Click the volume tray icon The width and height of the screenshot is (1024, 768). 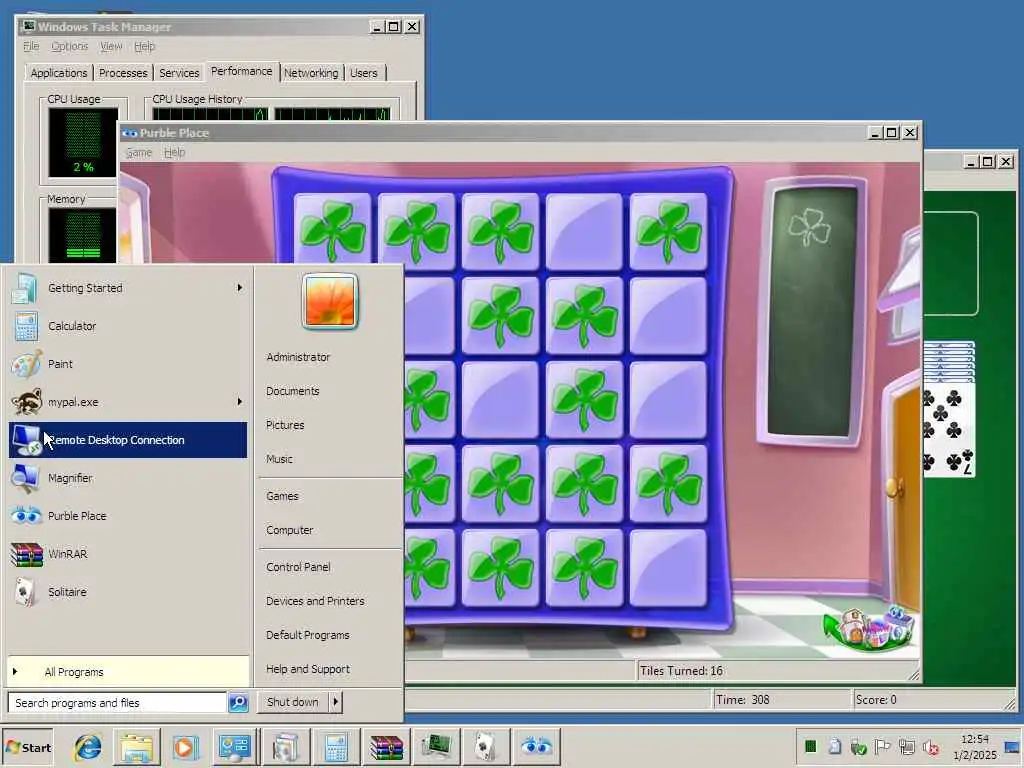[x=931, y=746]
